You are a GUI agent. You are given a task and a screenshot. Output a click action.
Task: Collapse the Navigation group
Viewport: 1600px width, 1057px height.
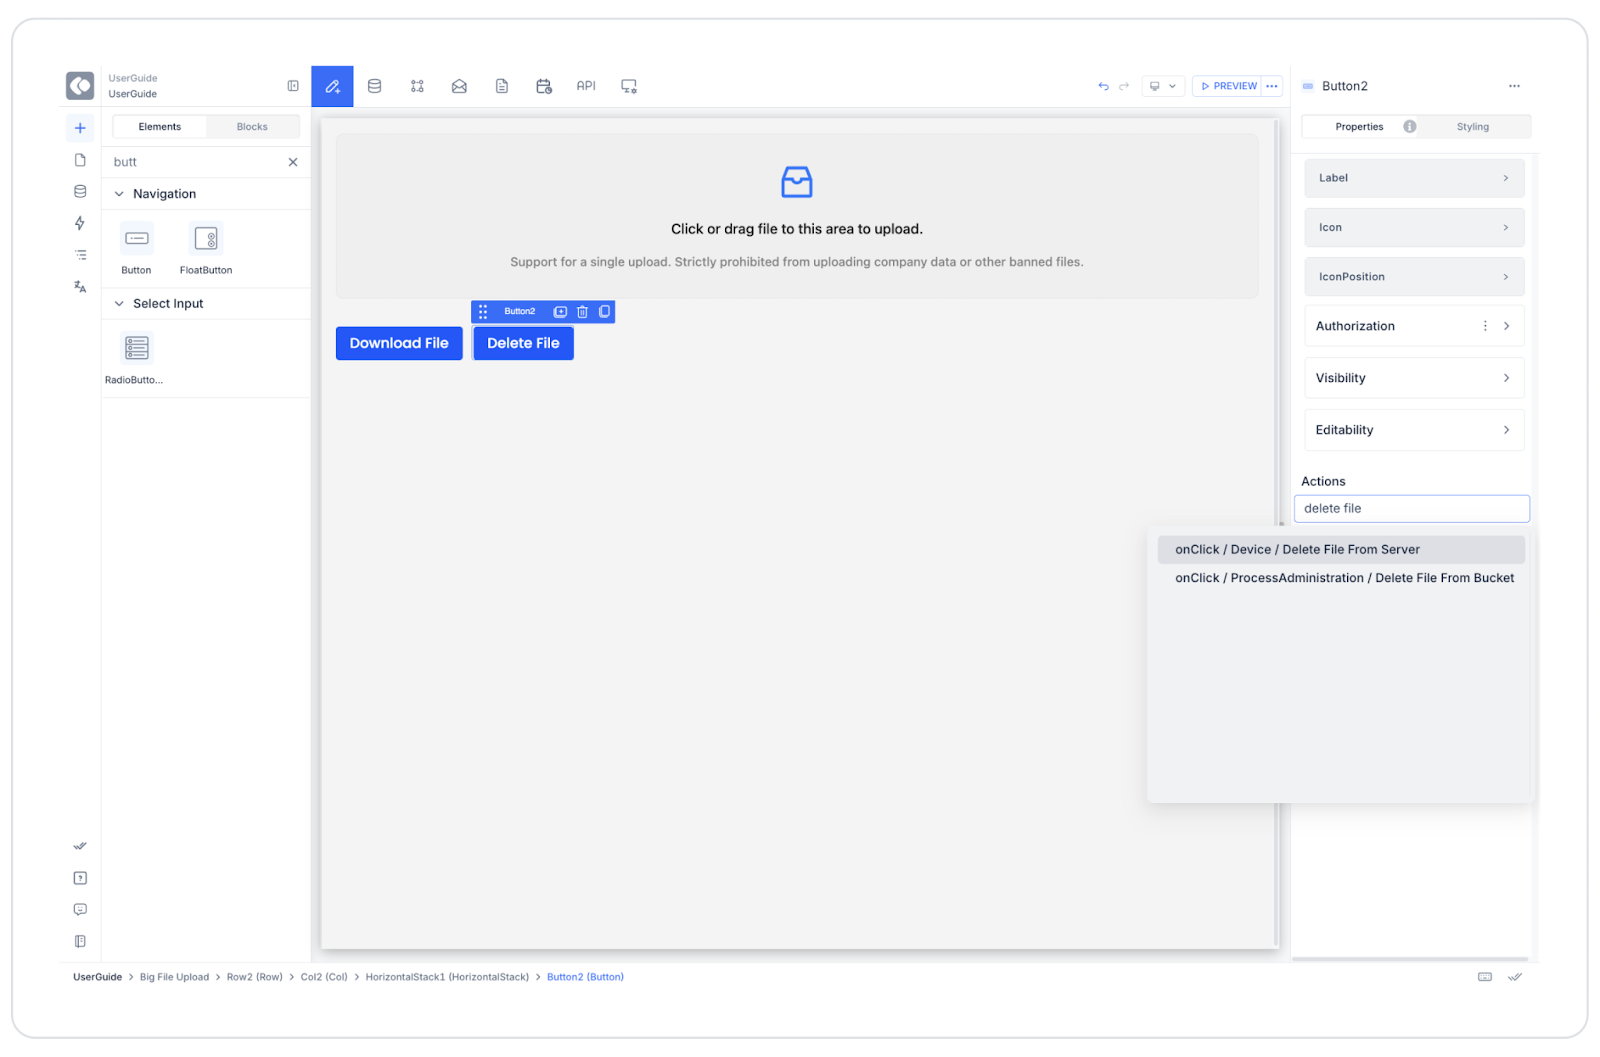[x=119, y=194]
